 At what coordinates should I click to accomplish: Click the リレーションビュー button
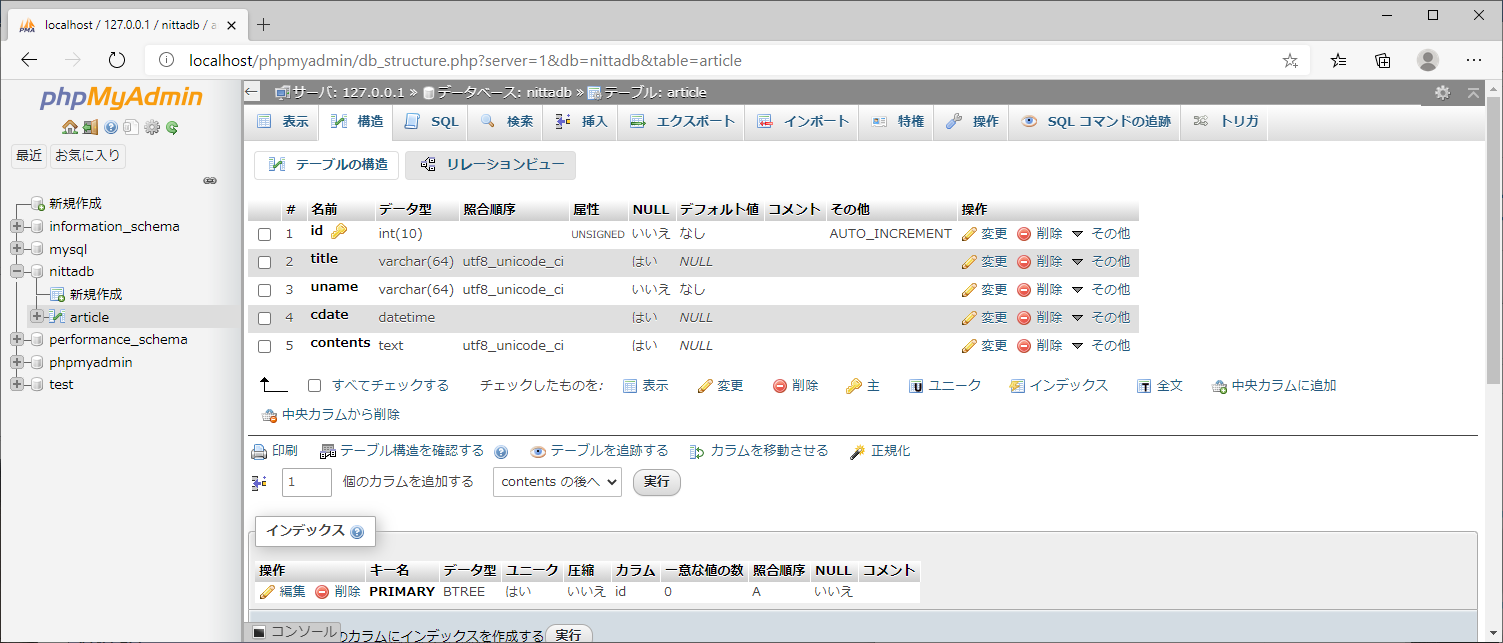click(490, 165)
